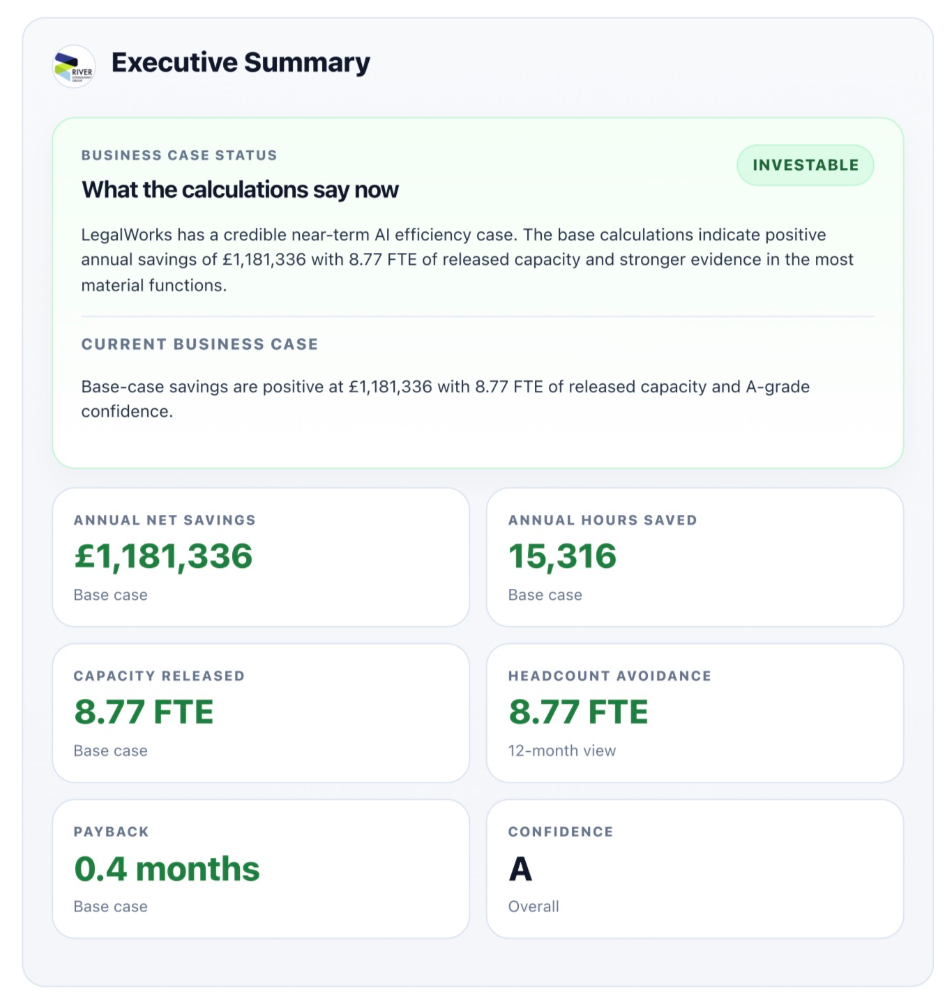Click the Business Case Status label
This screenshot has width=950, height=1004.
pyautogui.click(x=179, y=155)
